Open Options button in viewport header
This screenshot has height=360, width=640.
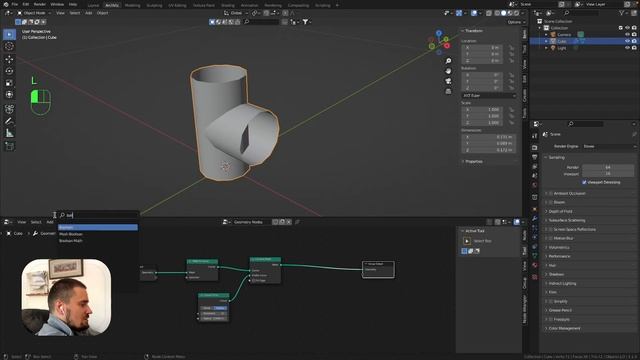pos(516,22)
